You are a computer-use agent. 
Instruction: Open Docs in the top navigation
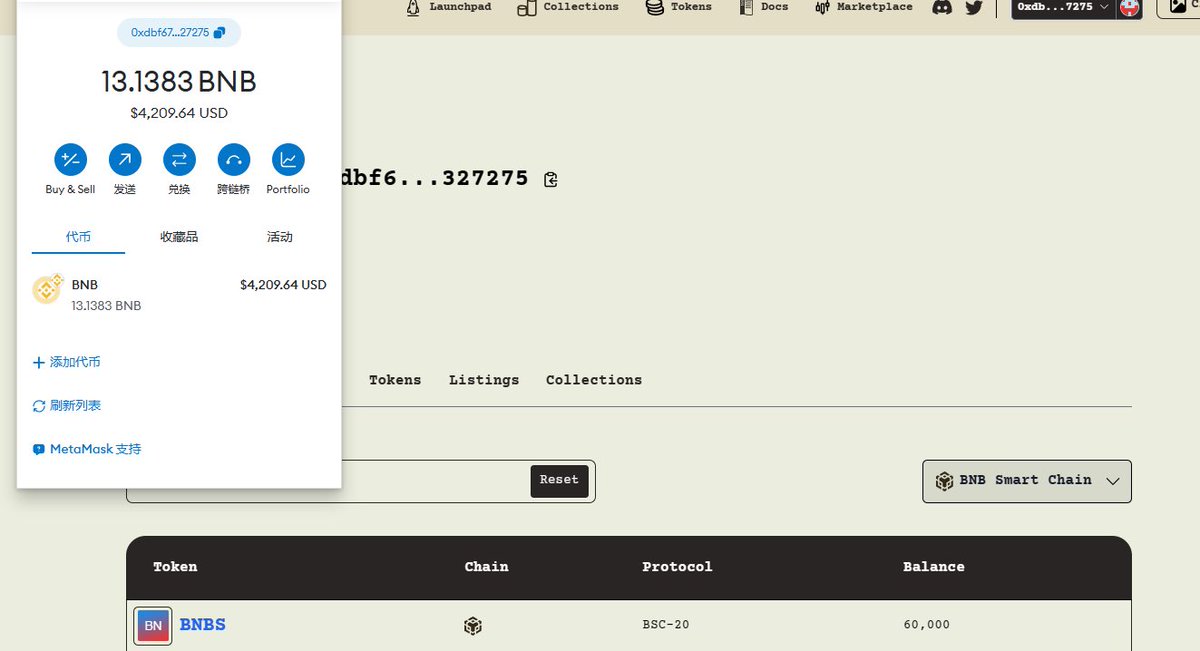764,7
